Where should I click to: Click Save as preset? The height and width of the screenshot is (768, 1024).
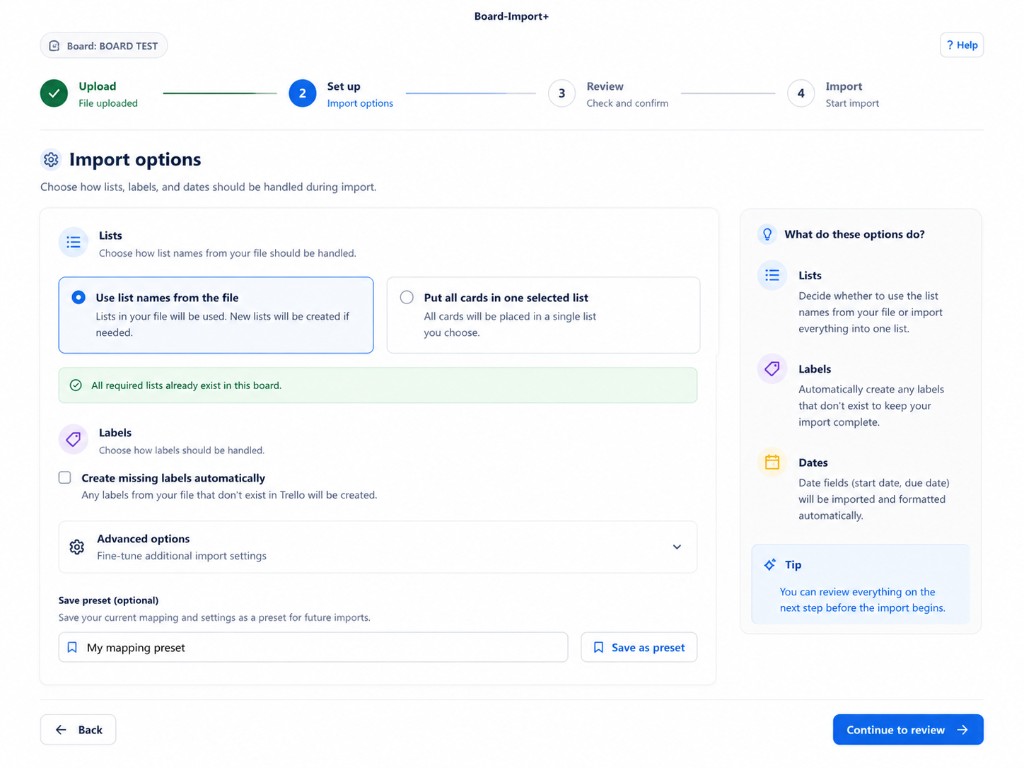point(639,647)
